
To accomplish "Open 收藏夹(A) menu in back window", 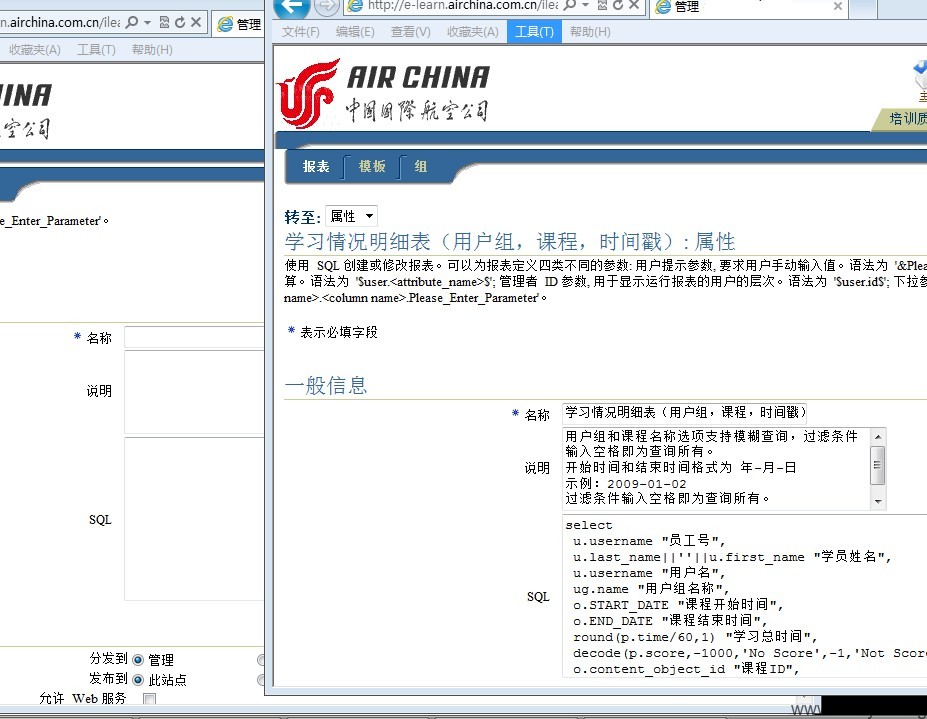I will [34, 50].
